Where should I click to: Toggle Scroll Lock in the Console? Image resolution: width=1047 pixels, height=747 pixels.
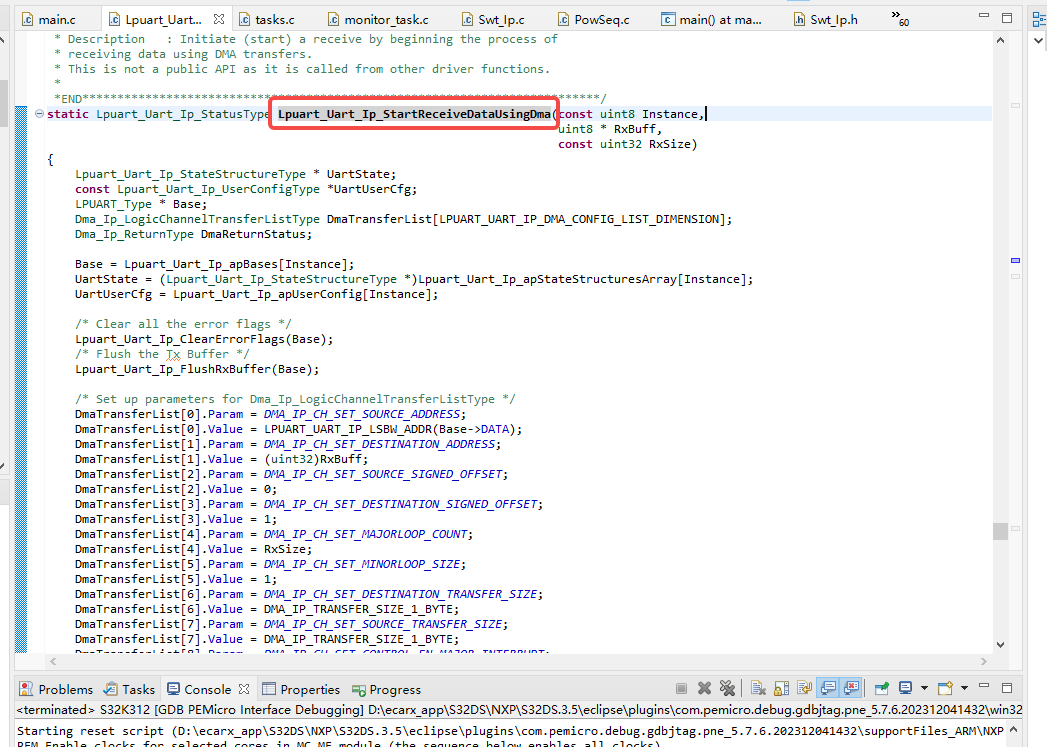[781, 688]
